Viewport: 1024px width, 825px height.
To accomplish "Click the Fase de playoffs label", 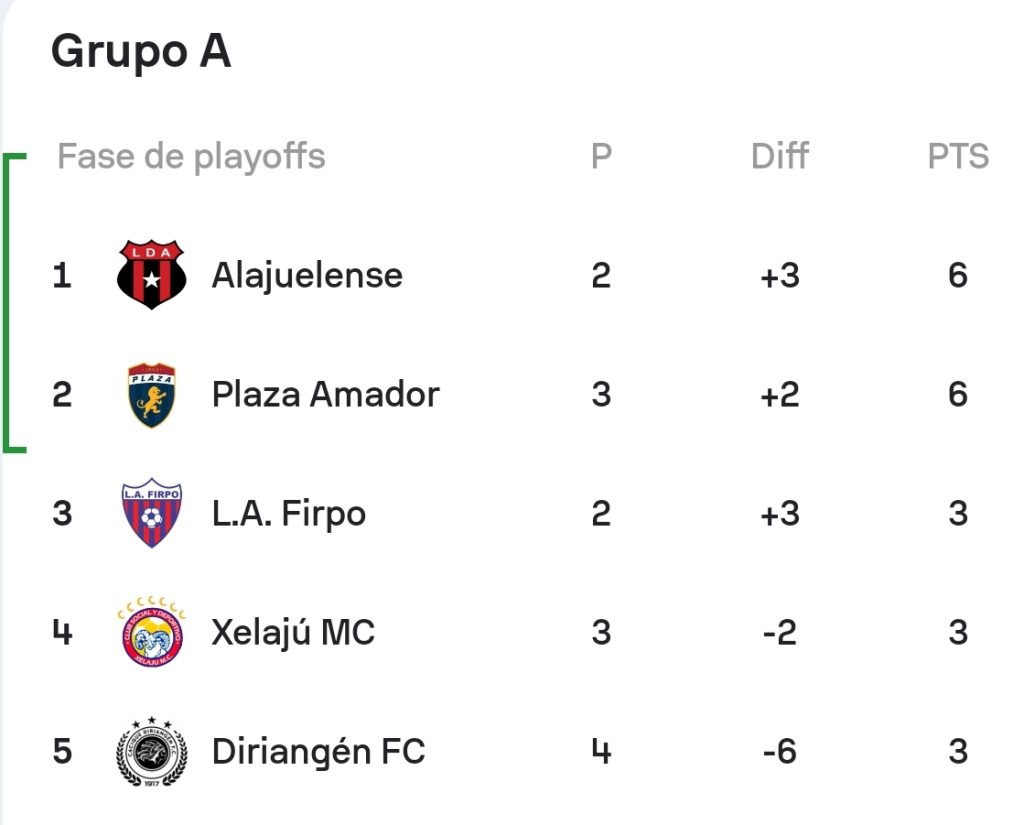I will click(191, 157).
